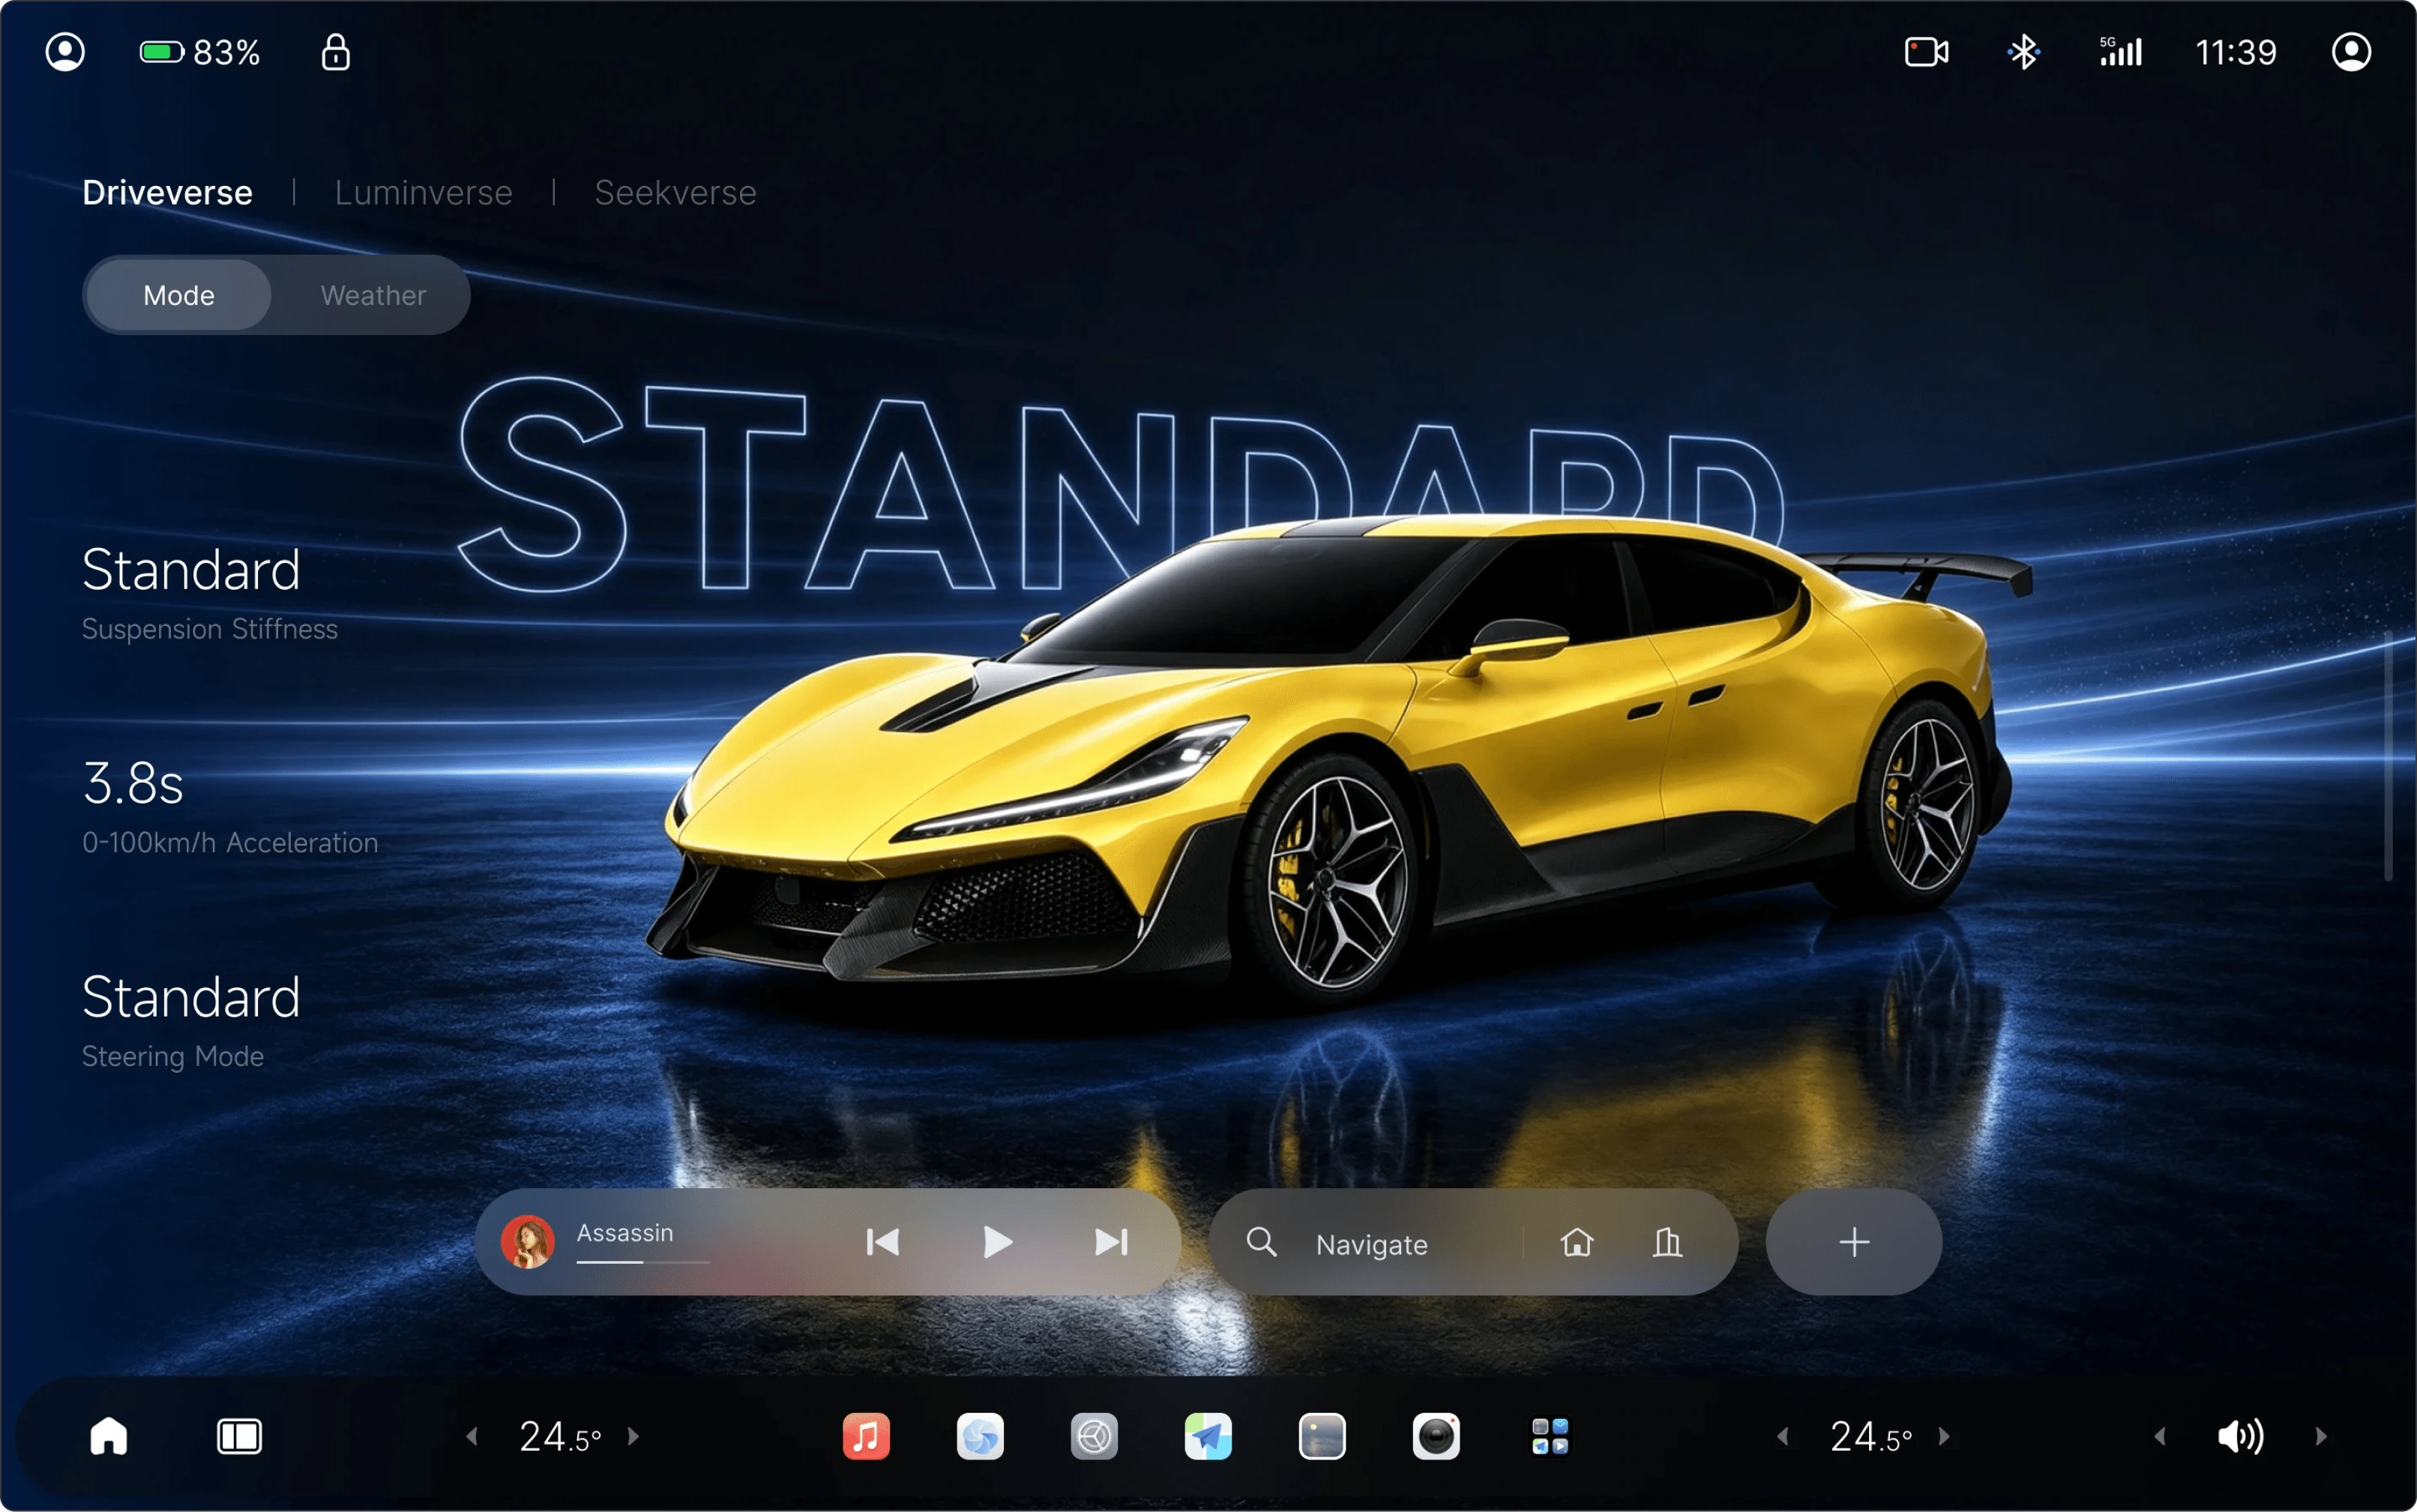Open the dashcam video recorder icon

click(x=1926, y=52)
